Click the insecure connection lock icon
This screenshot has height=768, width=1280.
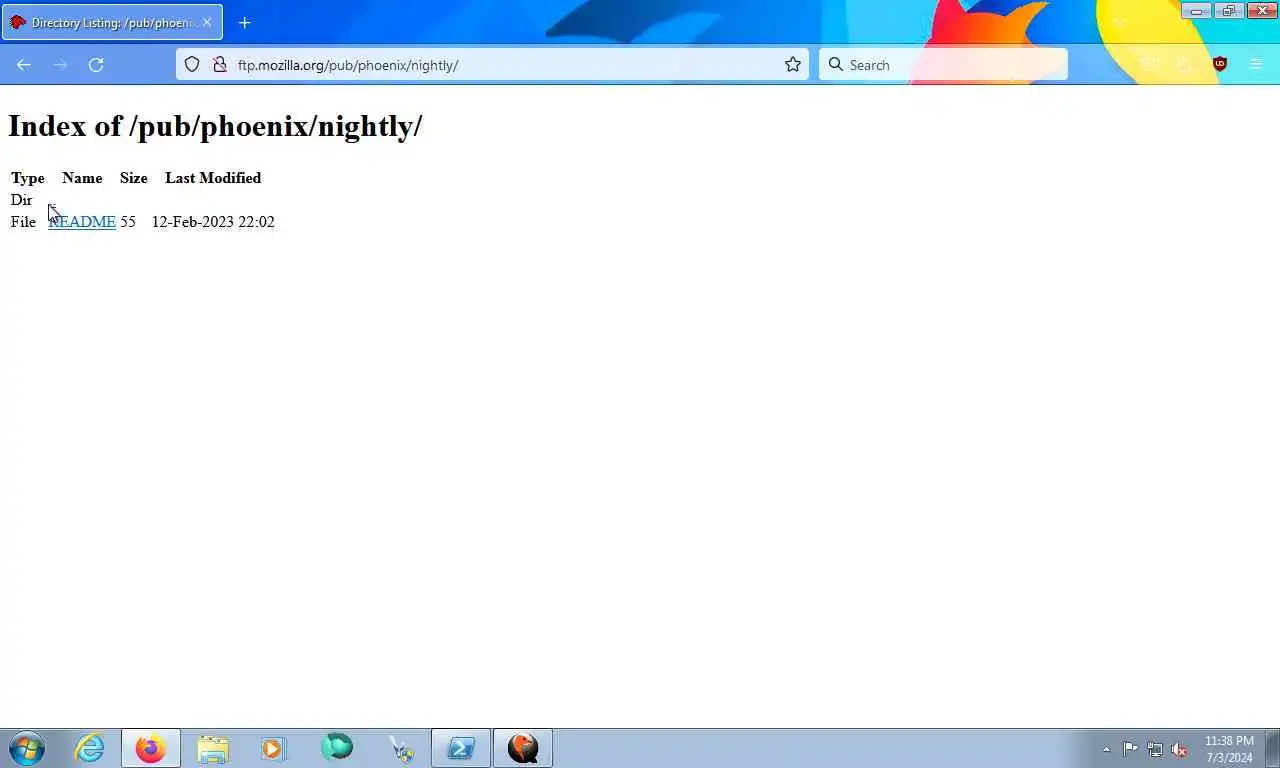(x=220, y=65)
